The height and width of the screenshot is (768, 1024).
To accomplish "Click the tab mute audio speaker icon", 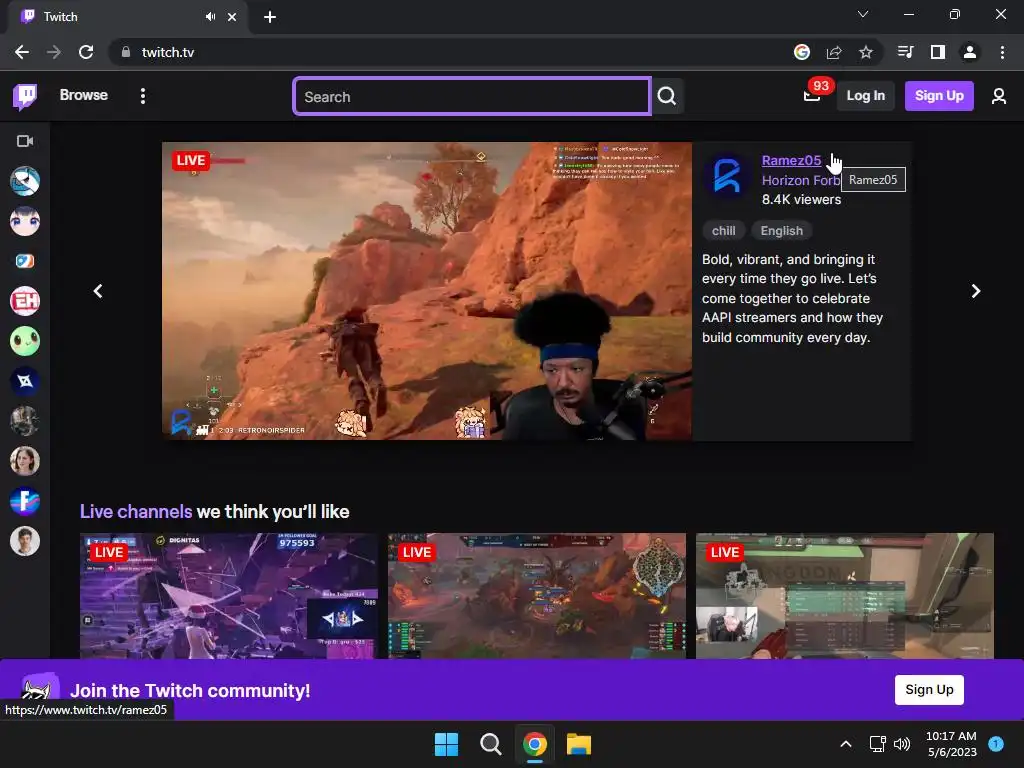I will click(210, 17).
